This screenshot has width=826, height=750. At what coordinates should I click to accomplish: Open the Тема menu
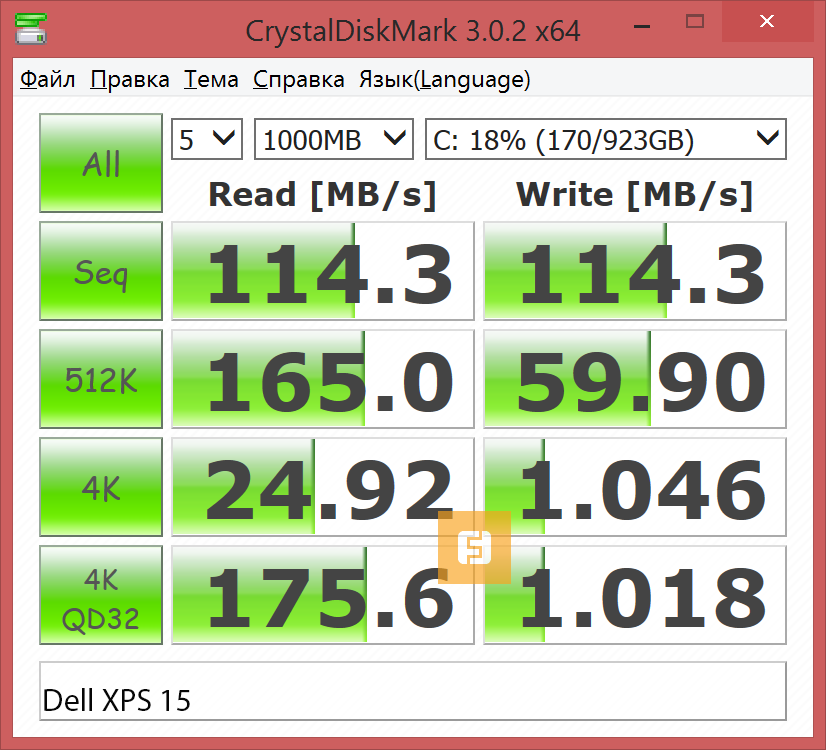211,80
